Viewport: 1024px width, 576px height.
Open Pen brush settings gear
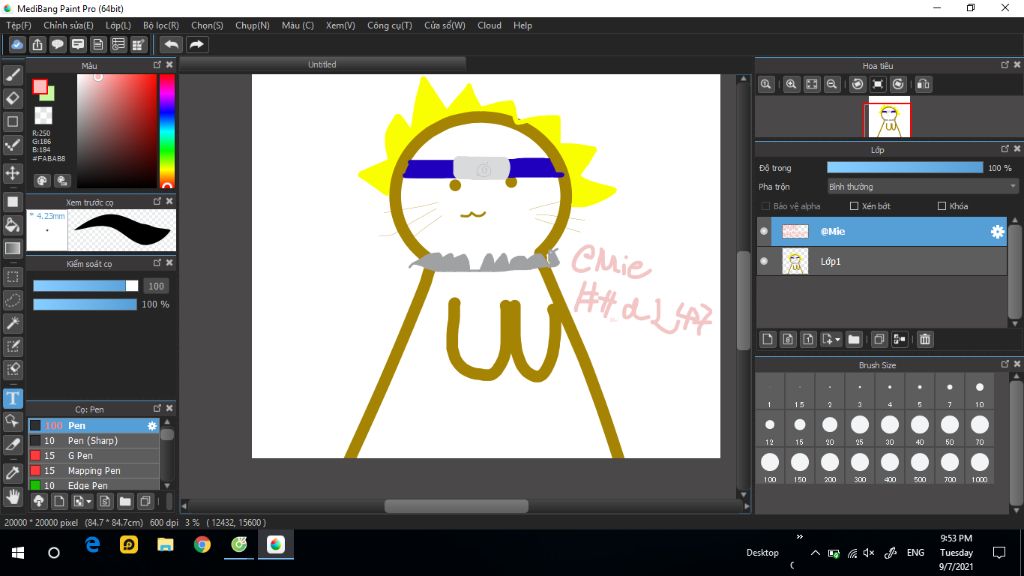152,426
